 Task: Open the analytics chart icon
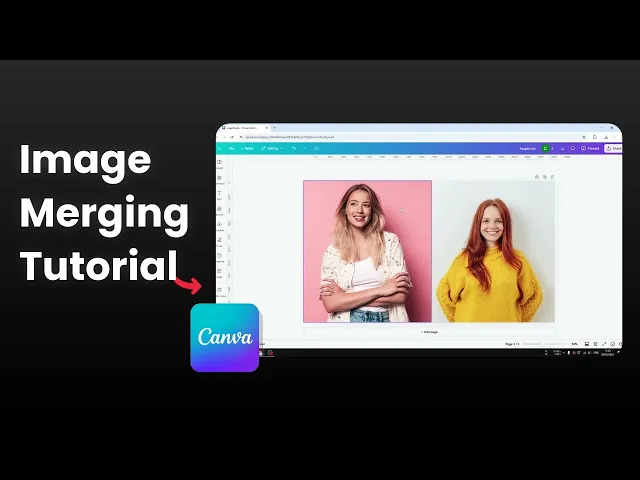pyautogui.click(x=563, y=149)
